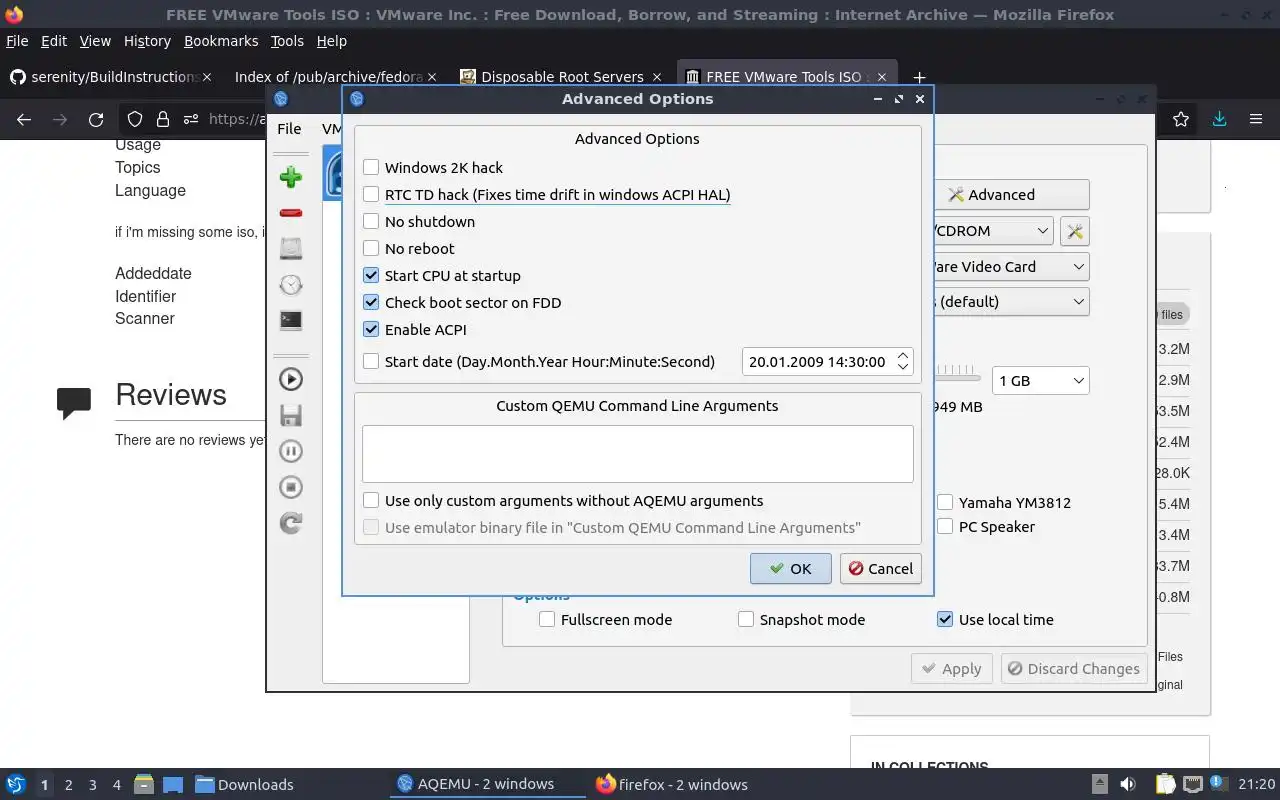This screenshot has width=1280, height=800.
Task: Check the No reboot option
Action: point(371,249)
